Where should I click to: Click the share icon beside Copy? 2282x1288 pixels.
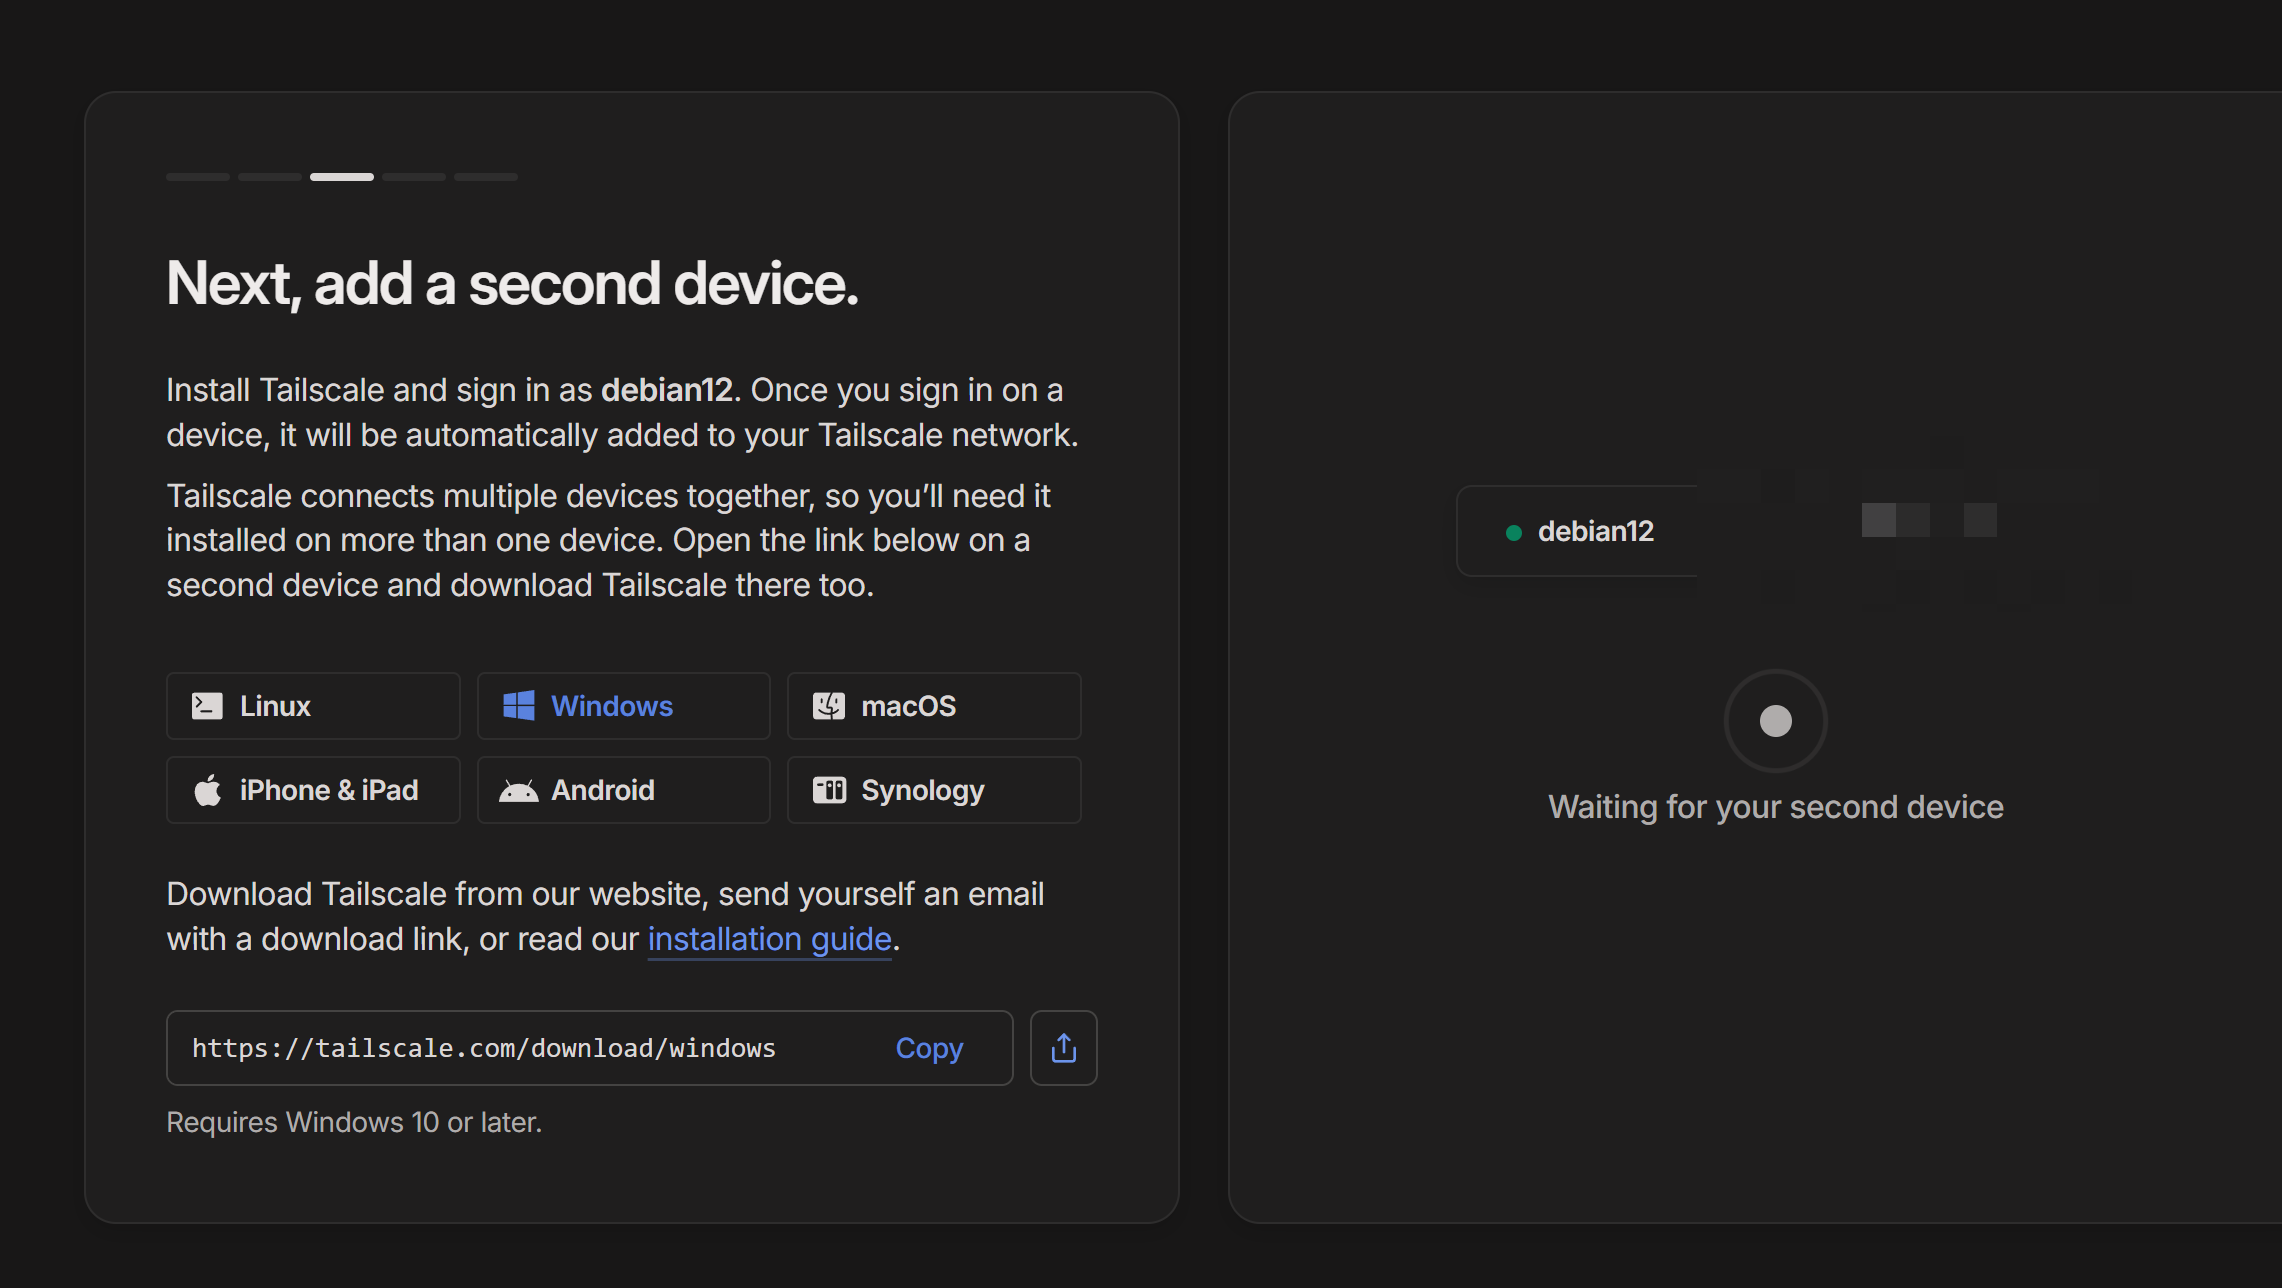point(1064,1048)
